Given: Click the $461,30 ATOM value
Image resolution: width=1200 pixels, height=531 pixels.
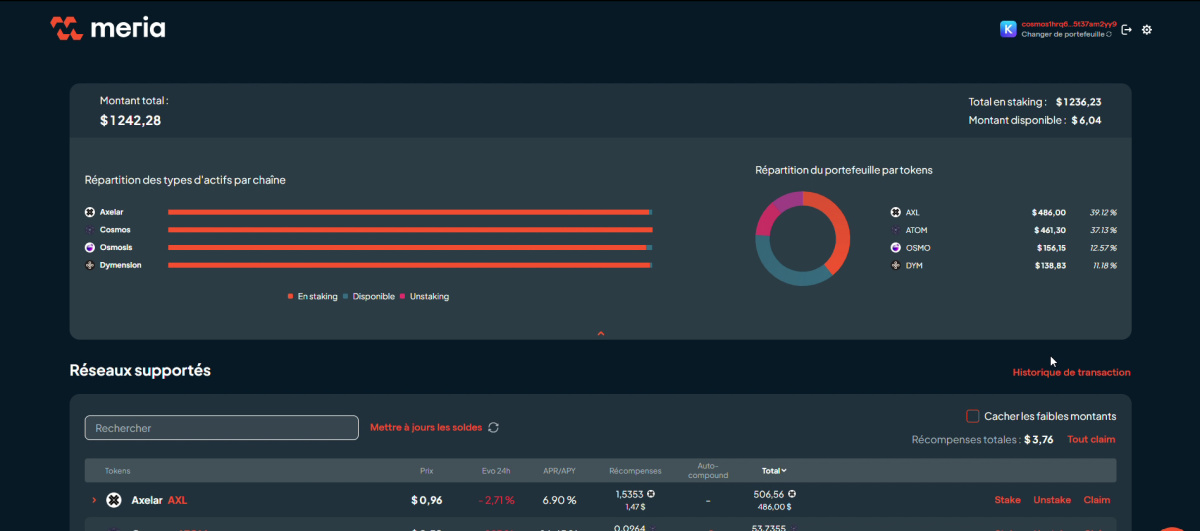Looking at the screenshot, I should tap(1049, 230).
